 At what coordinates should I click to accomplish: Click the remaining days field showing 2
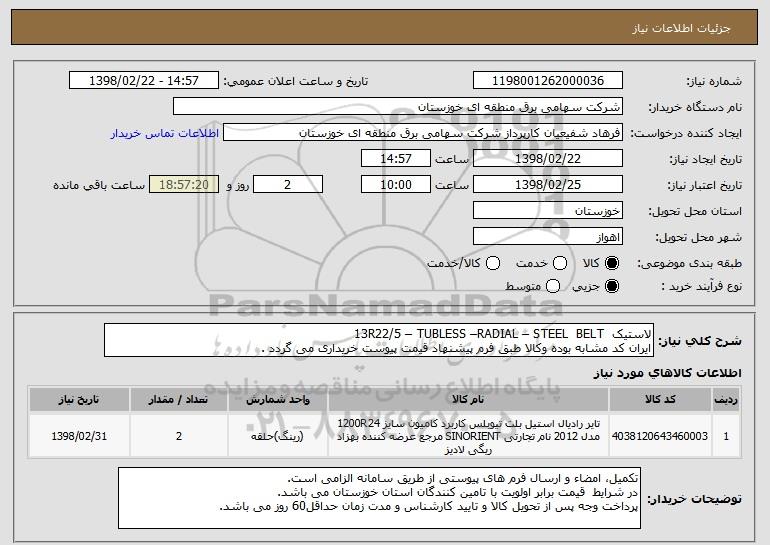[288, 185]
